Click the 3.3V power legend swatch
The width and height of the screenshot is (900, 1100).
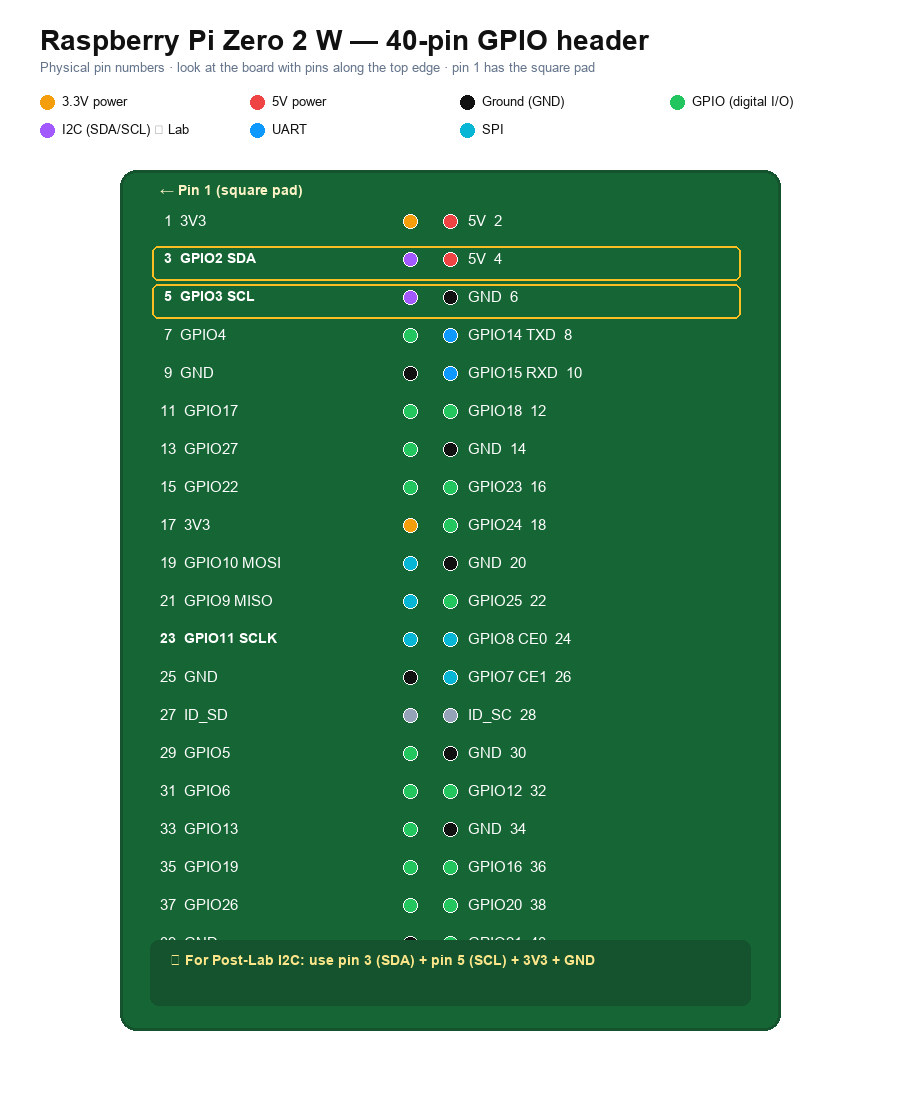tap(47, 102)
